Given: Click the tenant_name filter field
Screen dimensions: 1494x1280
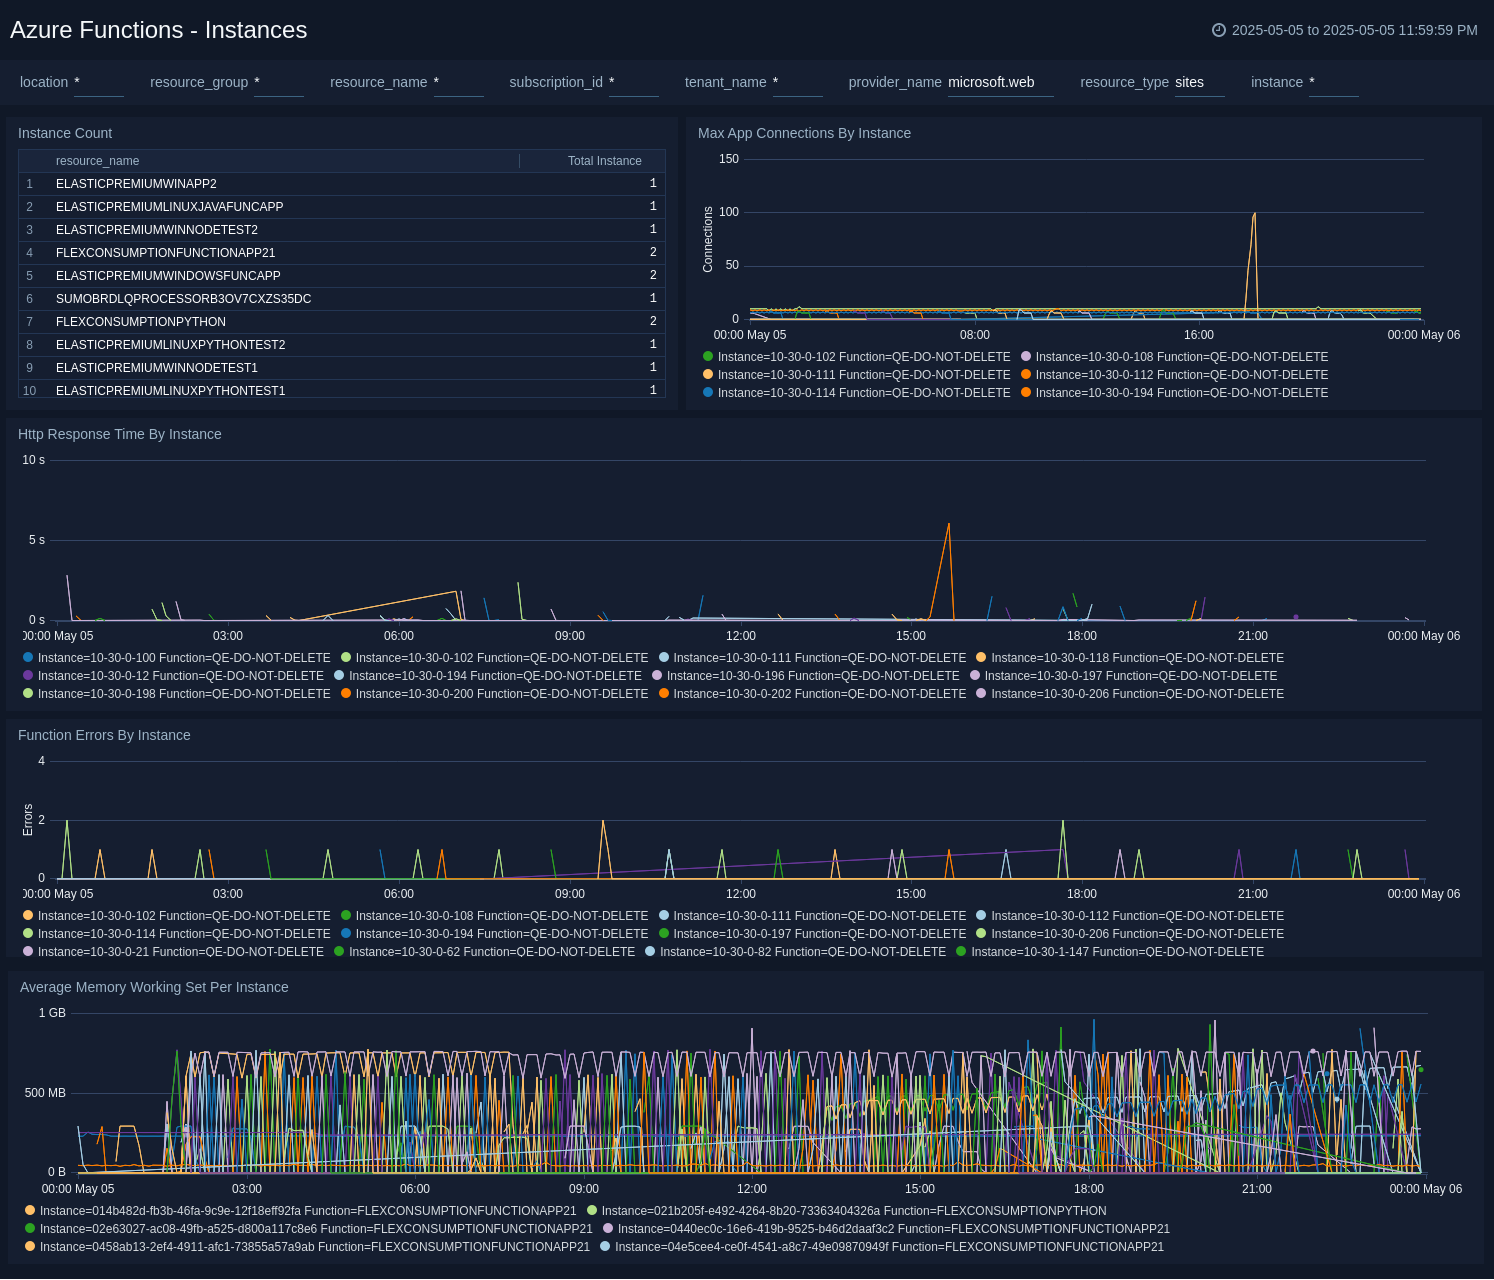Looking at the screenshot, I should [x=798, y=83].
